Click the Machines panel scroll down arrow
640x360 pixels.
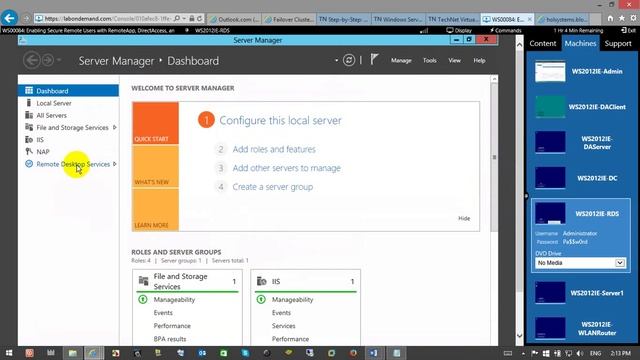point(520,336)
